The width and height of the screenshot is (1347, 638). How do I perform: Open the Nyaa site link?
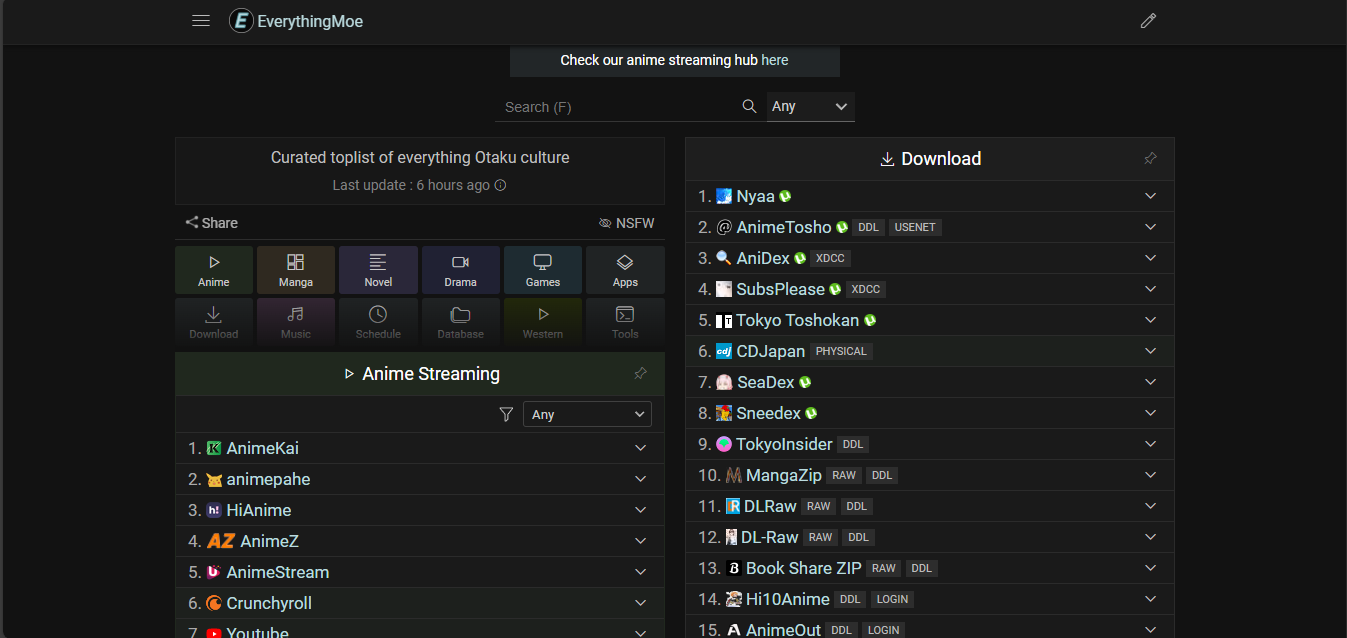coord(755,196)
